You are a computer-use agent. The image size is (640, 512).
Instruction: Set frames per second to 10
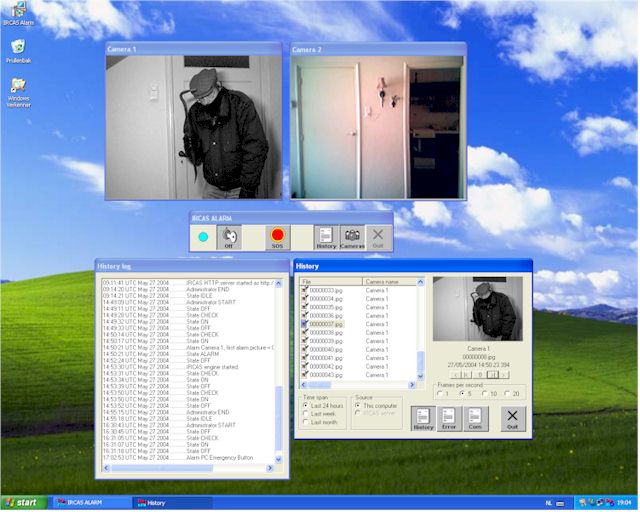click(x=489, y=394)
